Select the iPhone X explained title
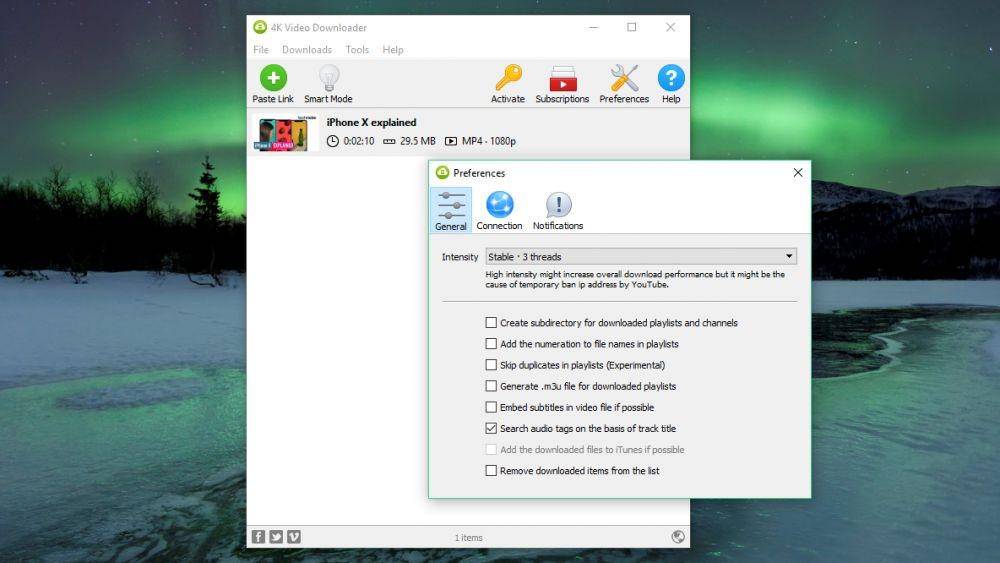This screenshot has width=1000, height=563. [371, 122]
